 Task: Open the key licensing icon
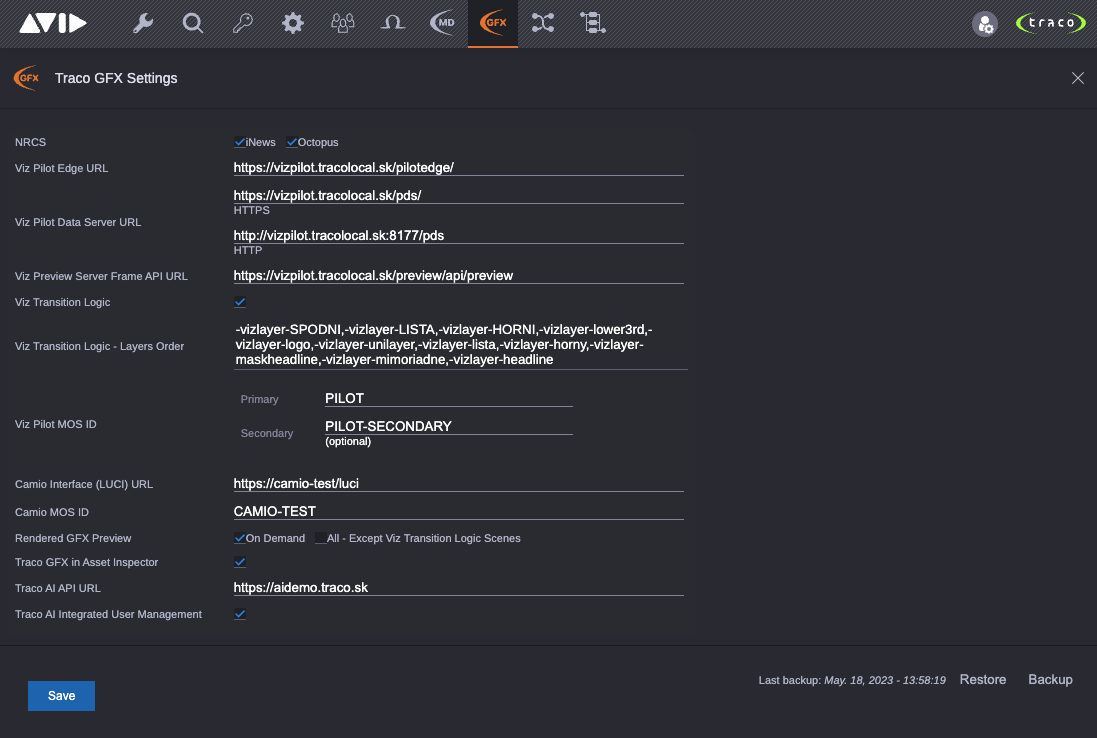243,23
